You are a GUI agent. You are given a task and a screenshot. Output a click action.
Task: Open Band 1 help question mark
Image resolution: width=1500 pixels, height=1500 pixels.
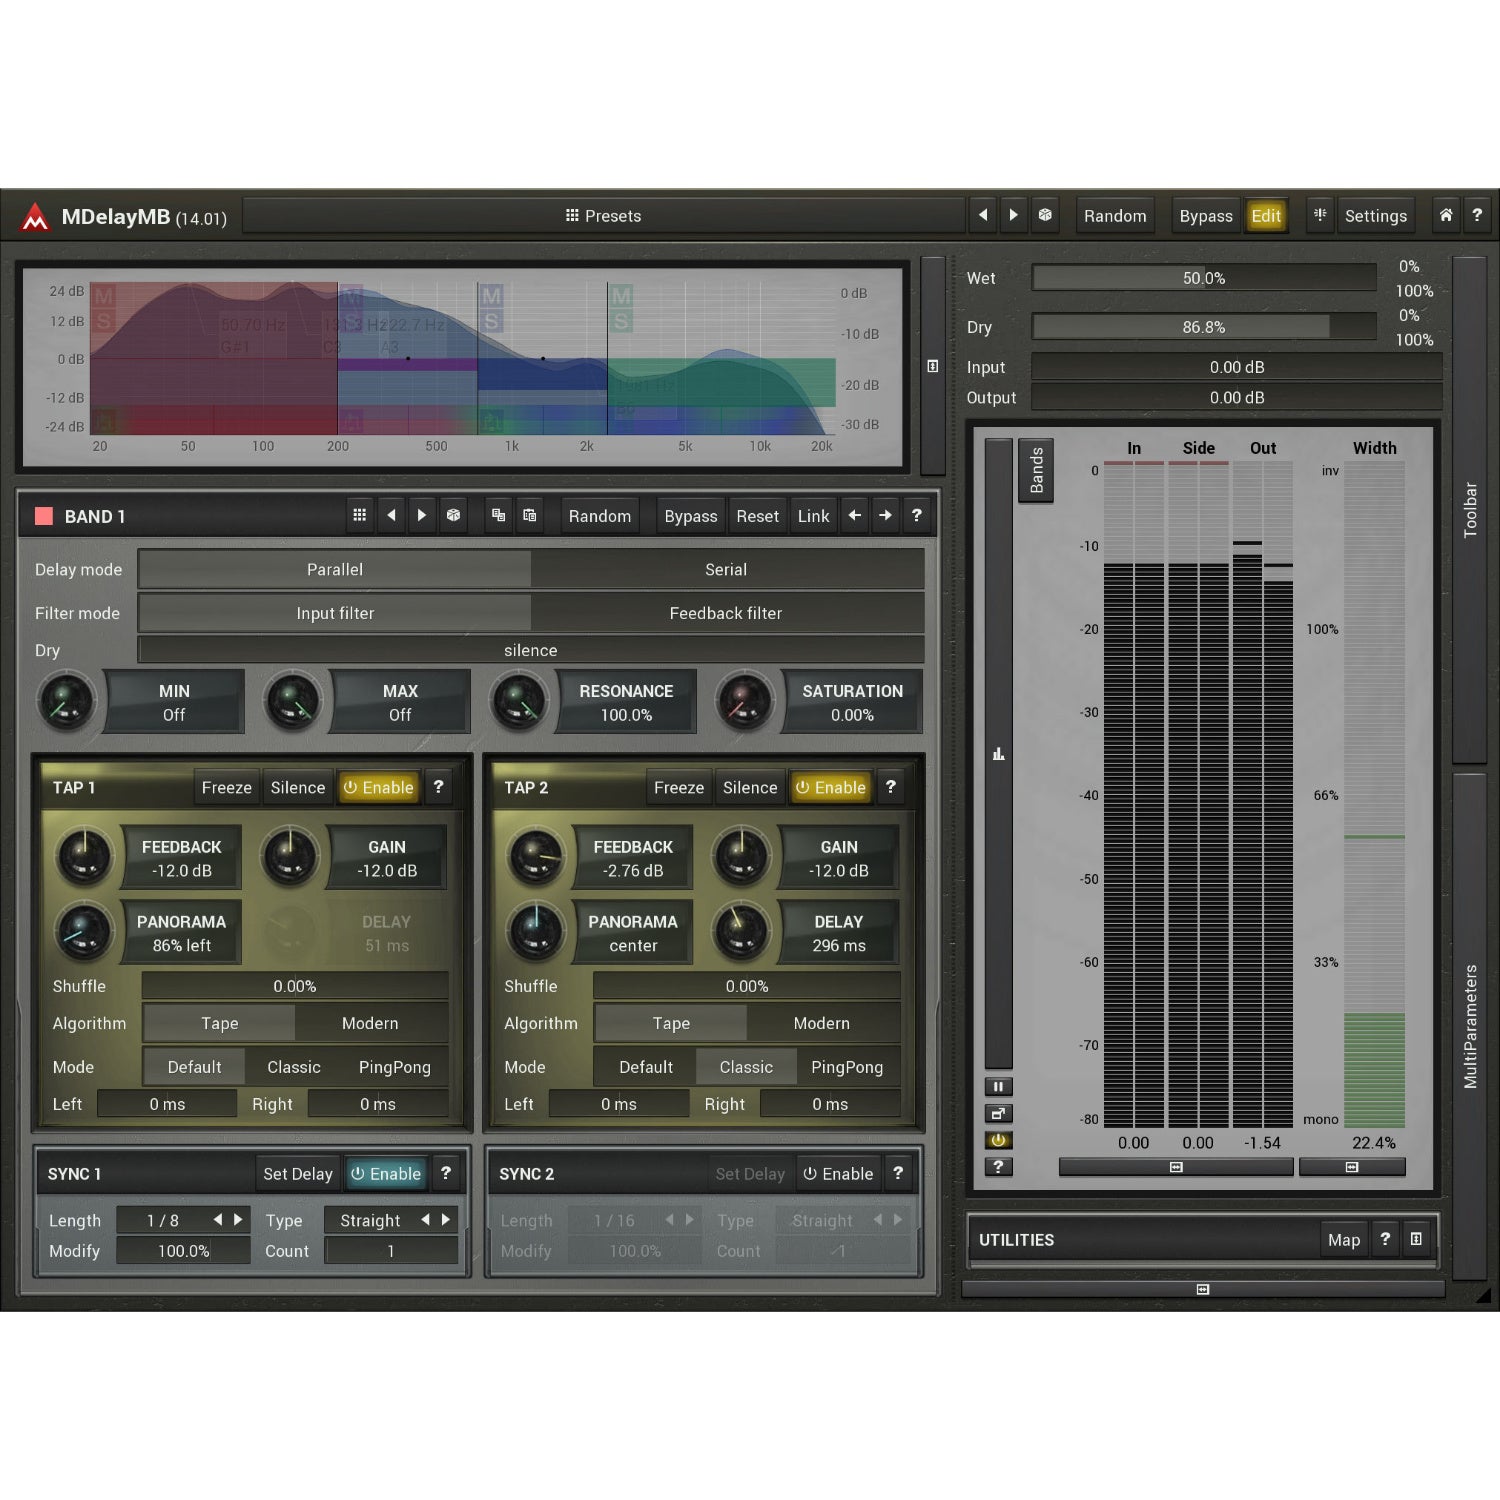pos(916,515)
